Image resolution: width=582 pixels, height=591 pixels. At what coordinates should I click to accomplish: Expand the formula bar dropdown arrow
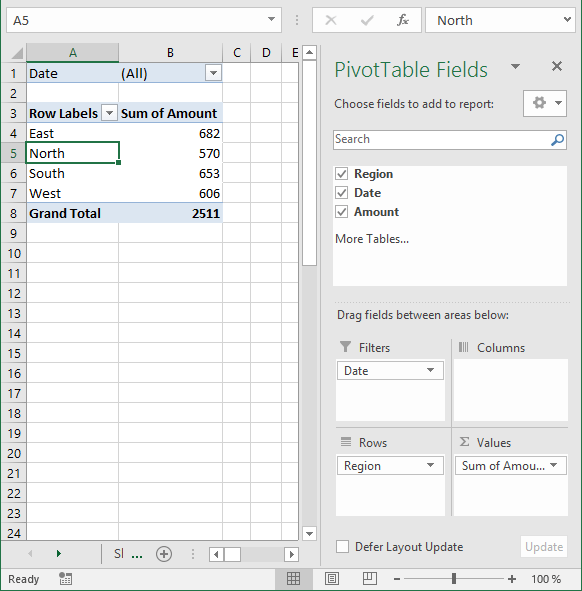[567, 19]
